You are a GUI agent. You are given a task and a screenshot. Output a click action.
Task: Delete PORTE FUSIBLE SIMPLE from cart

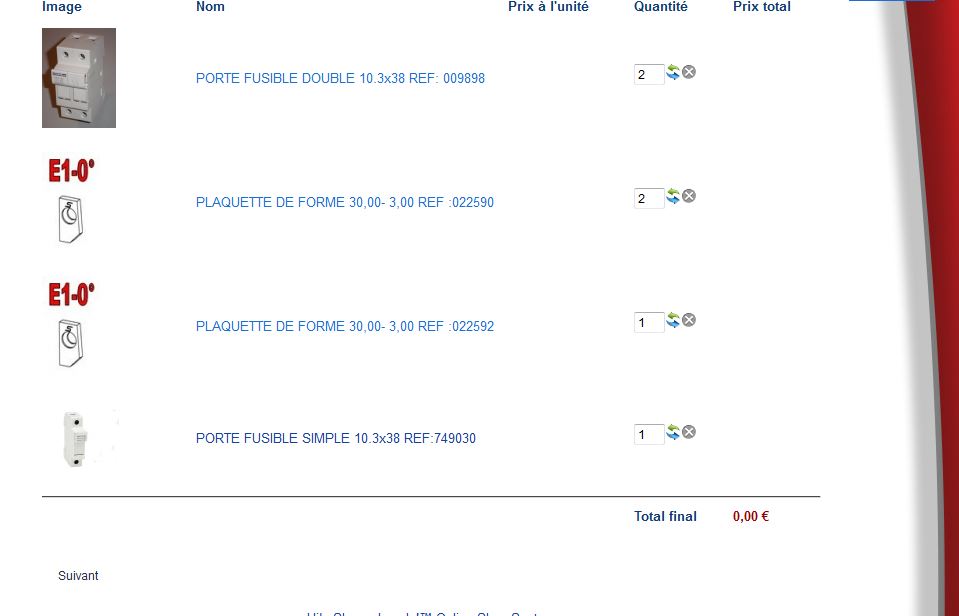click(x=689, y=432)
